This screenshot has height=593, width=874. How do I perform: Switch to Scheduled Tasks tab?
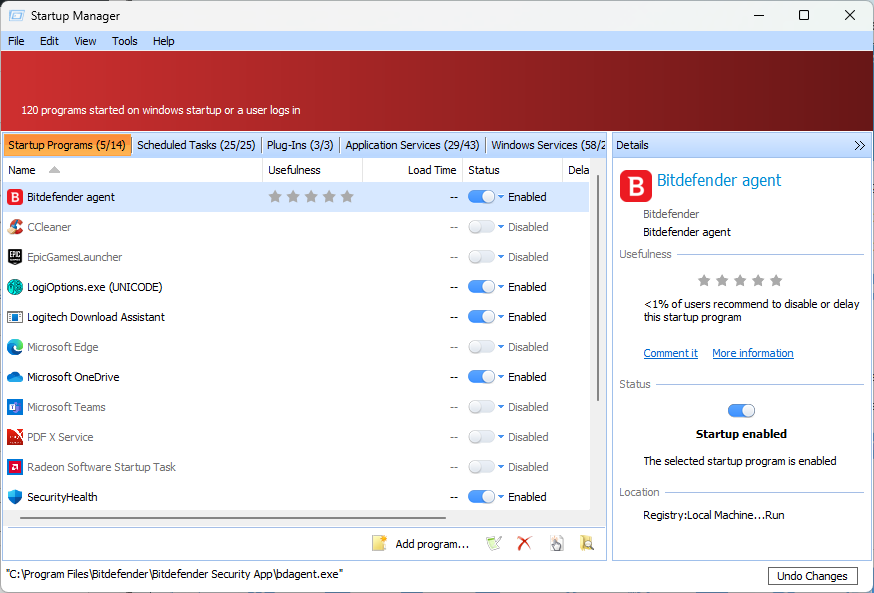pos(196,145)
